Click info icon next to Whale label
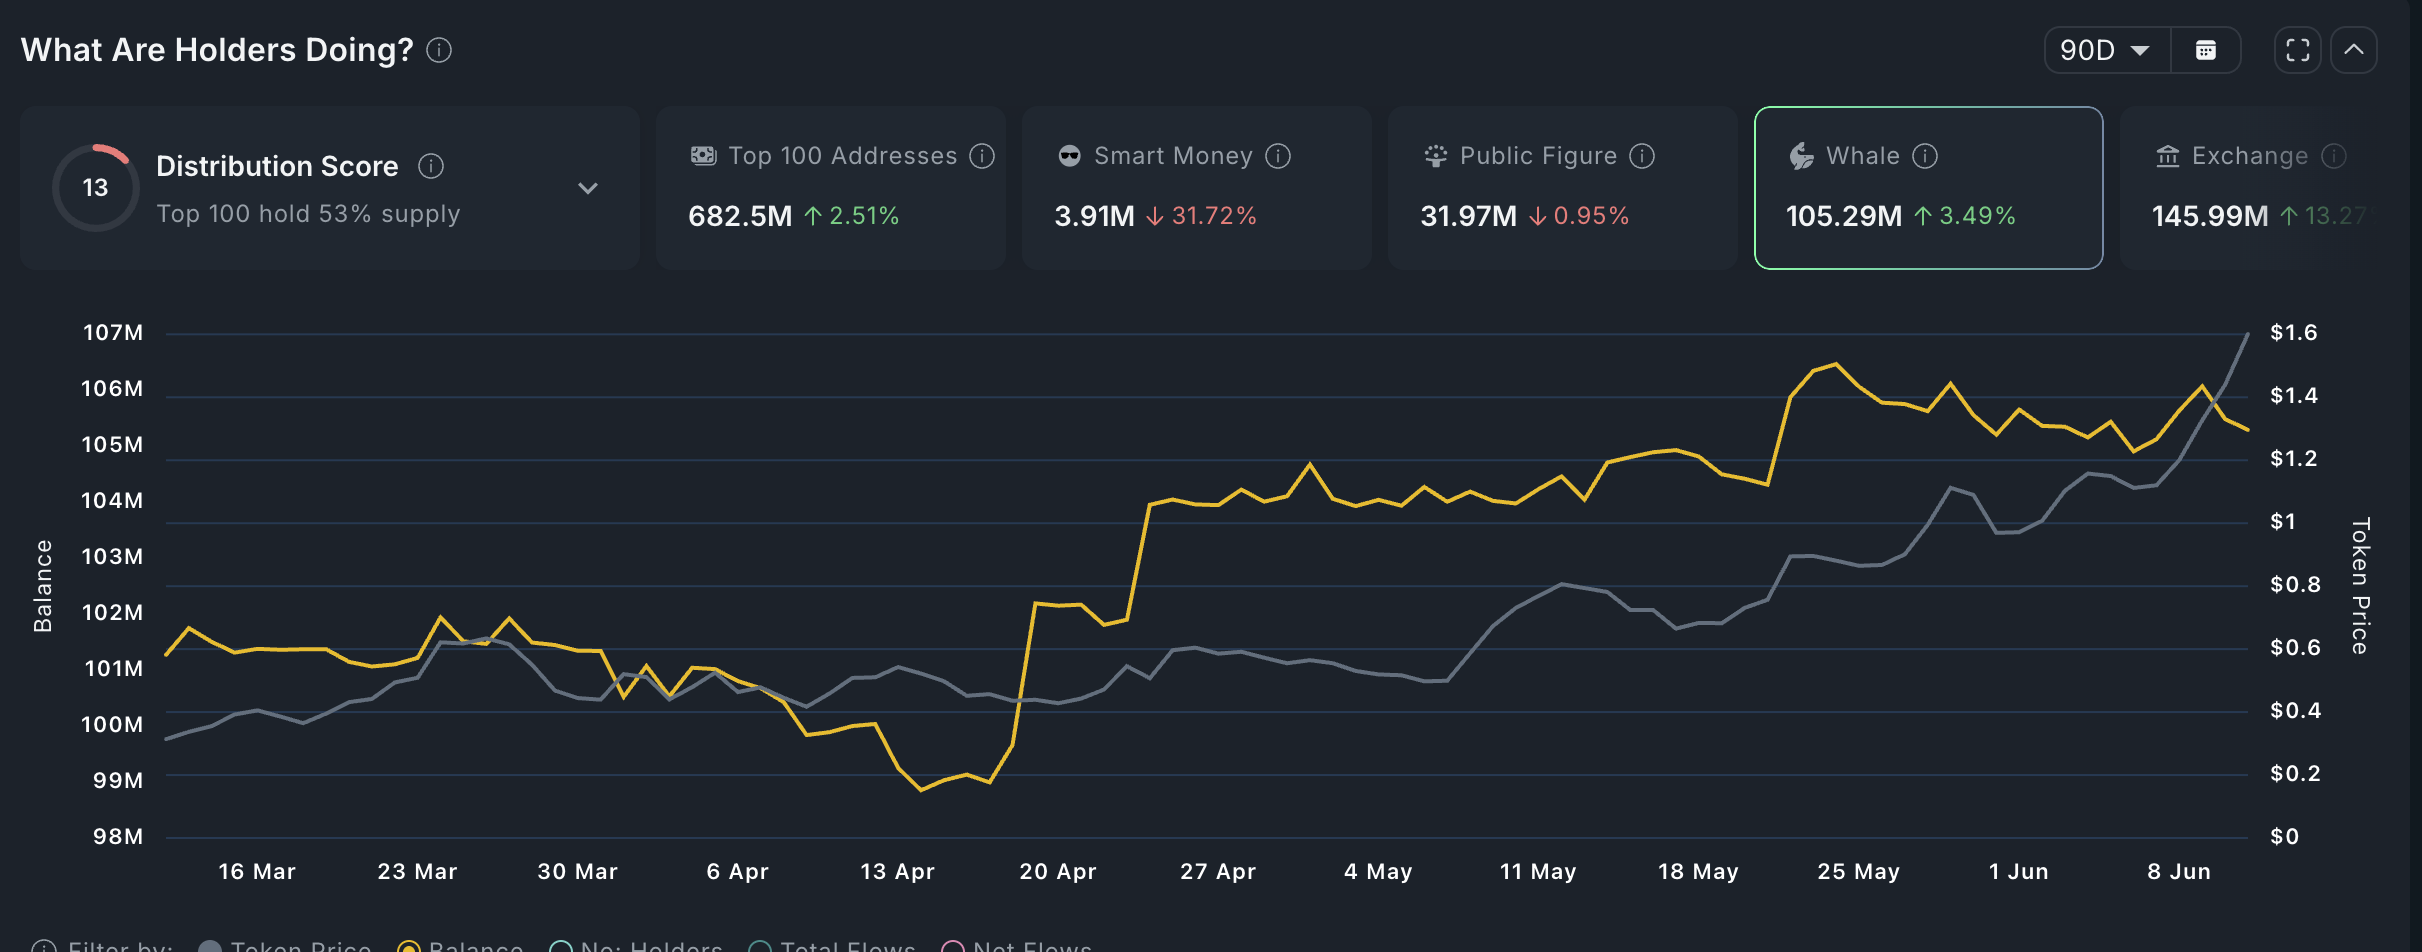 point(1925,156)
